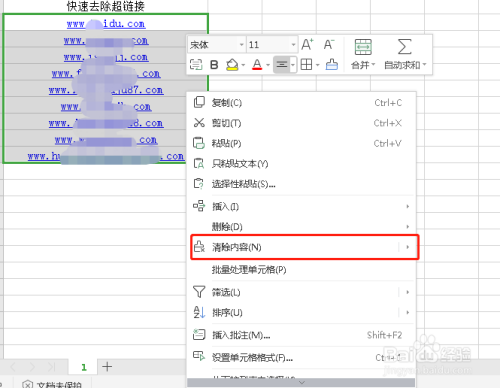Click the hyperlink ending in idu.com

tap(106, 24)
